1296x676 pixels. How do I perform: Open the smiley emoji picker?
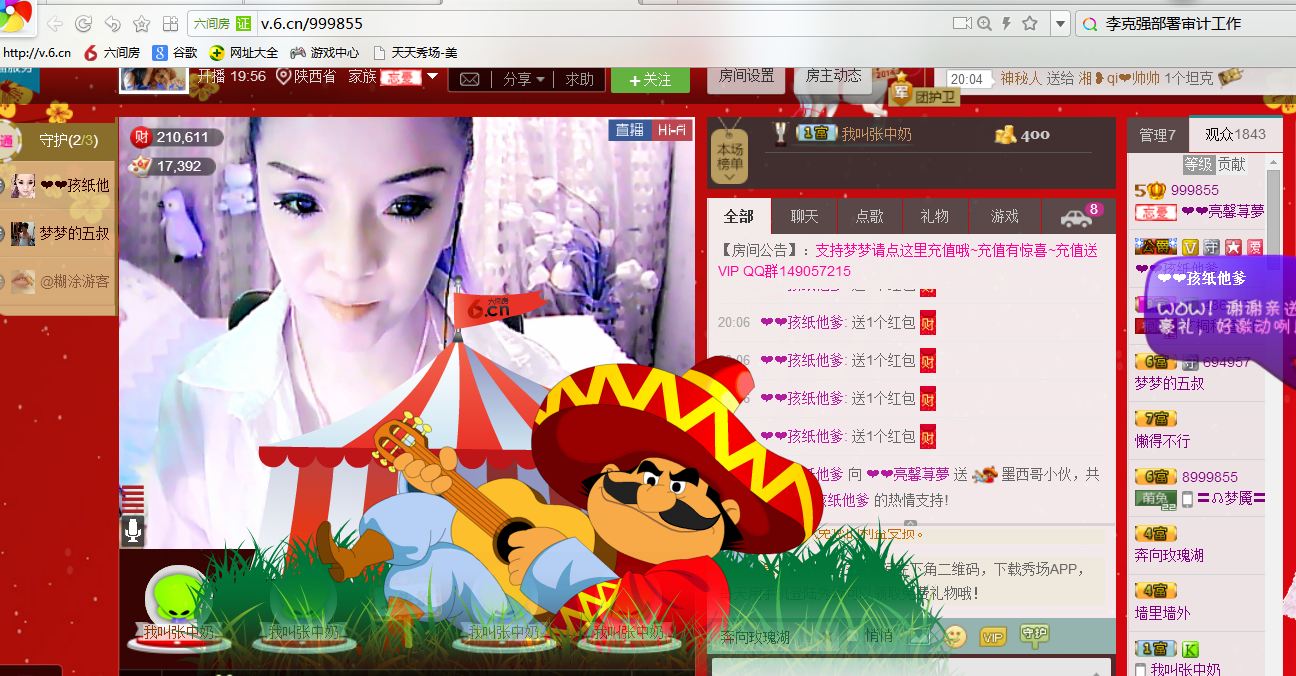(955, 637)
